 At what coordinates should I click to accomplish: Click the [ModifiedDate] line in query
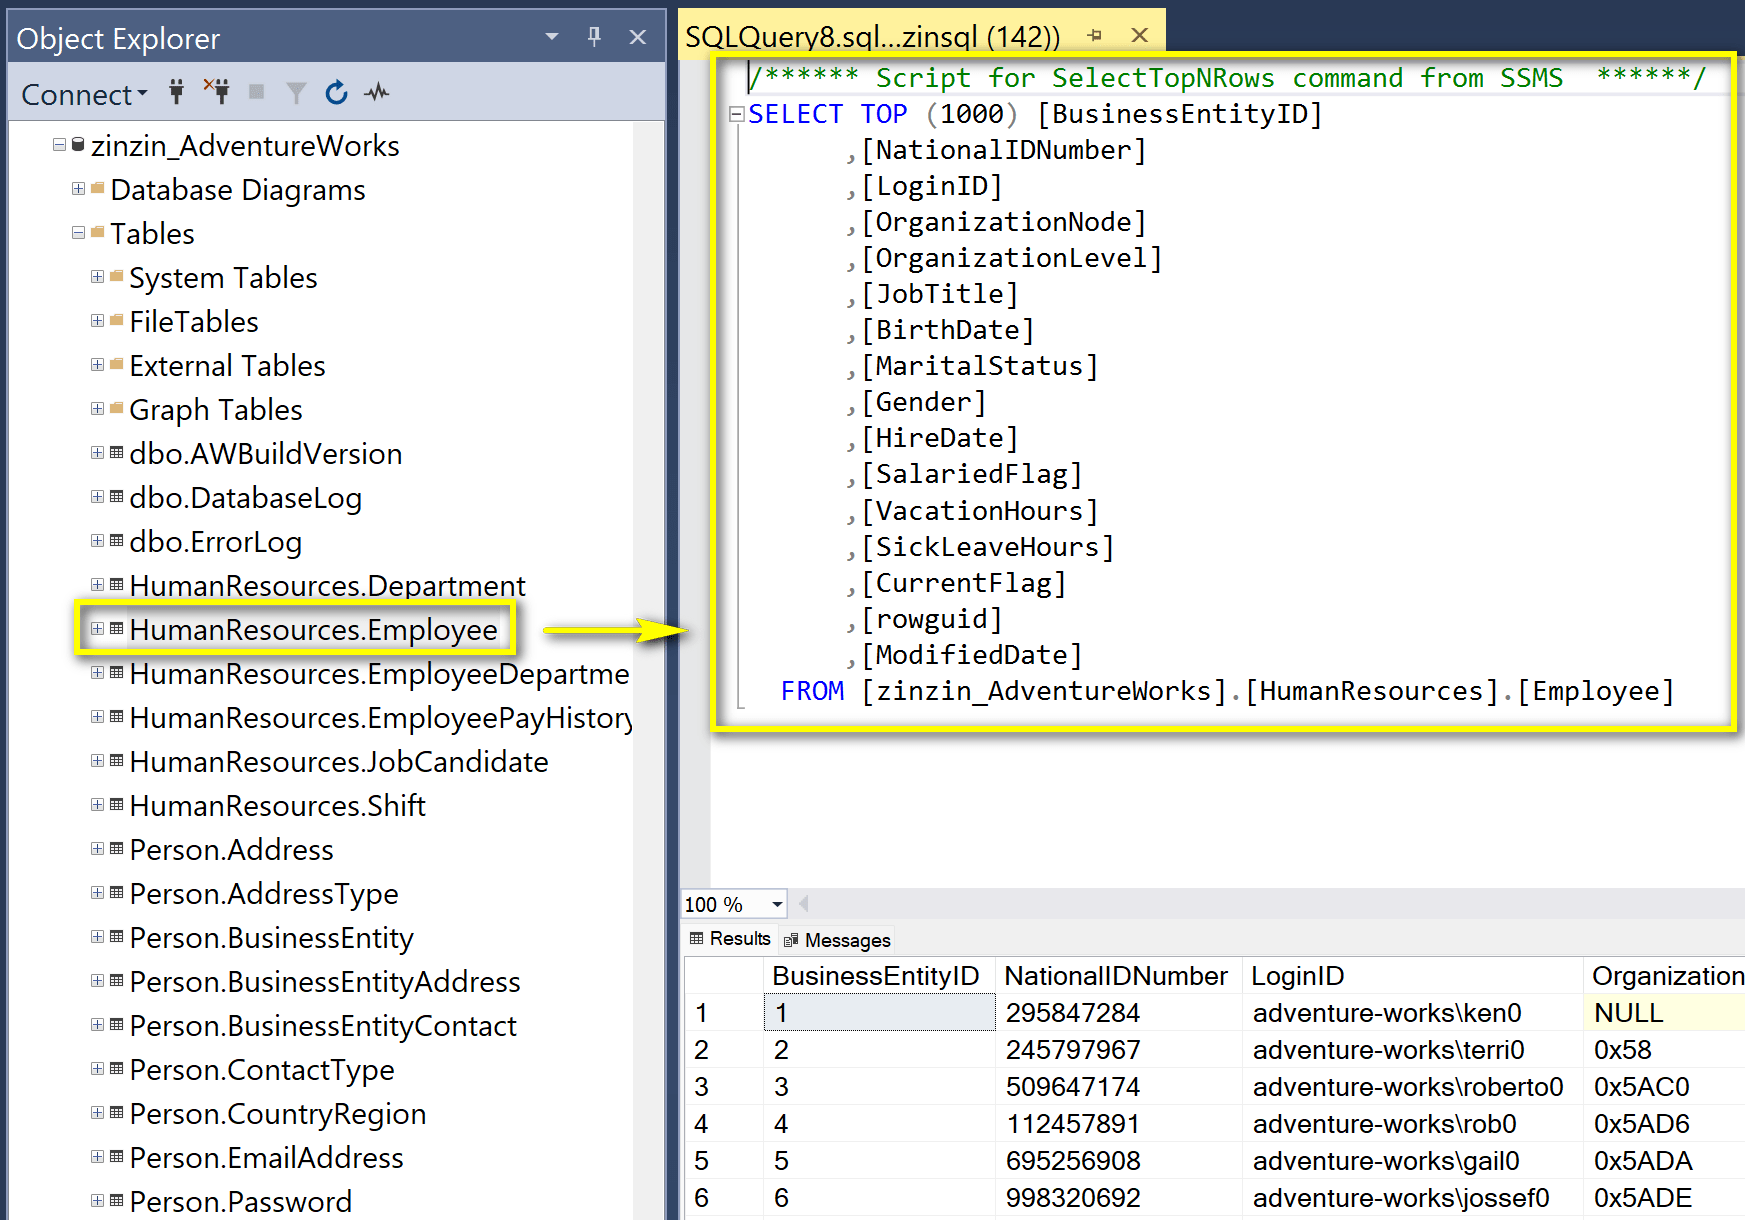965,655
